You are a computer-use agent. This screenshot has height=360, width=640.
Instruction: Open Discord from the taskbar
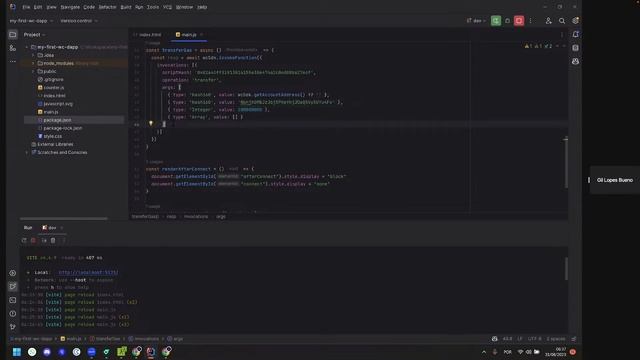coord(47,352)
